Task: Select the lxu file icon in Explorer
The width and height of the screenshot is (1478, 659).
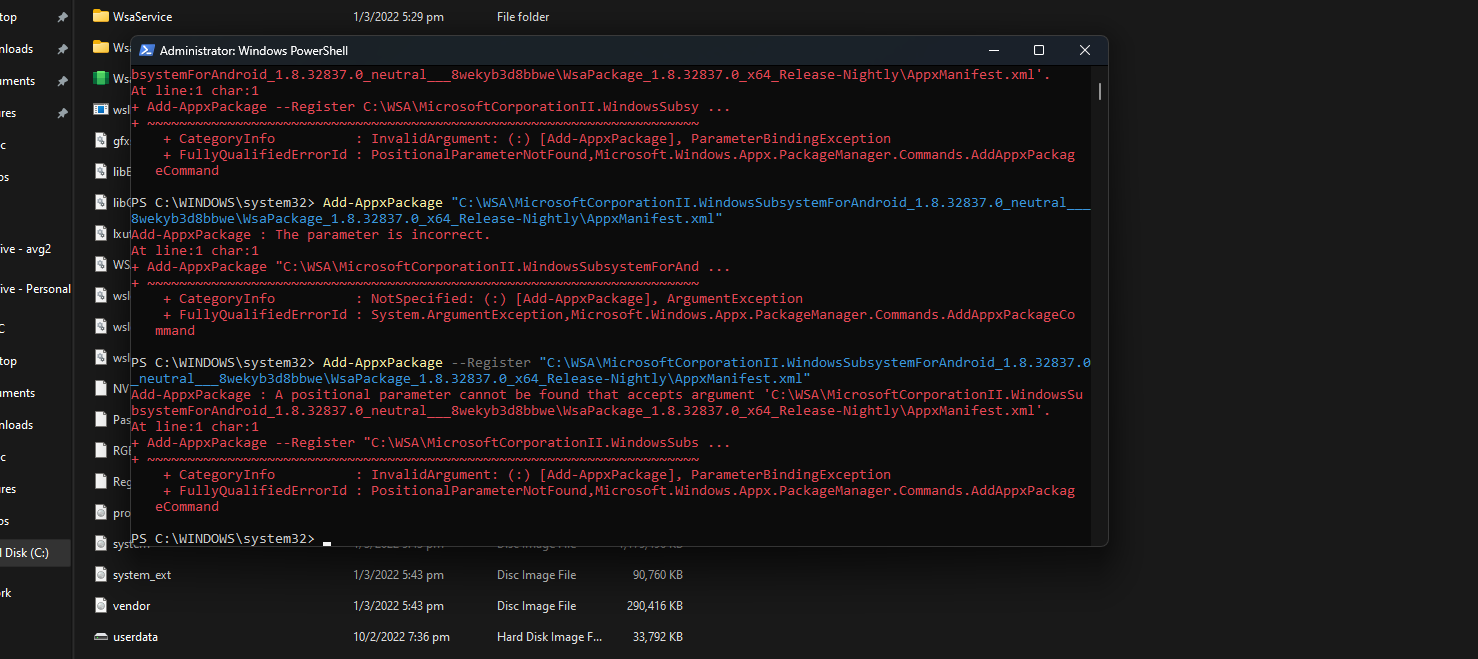Action: (100, 233)
